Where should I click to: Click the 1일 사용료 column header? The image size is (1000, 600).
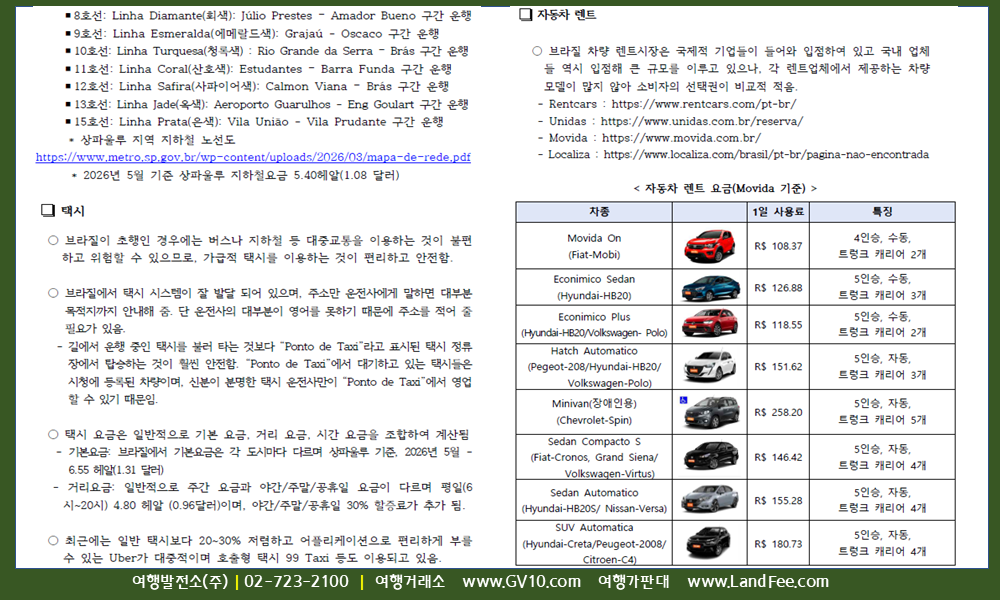[x=778, y=212]
